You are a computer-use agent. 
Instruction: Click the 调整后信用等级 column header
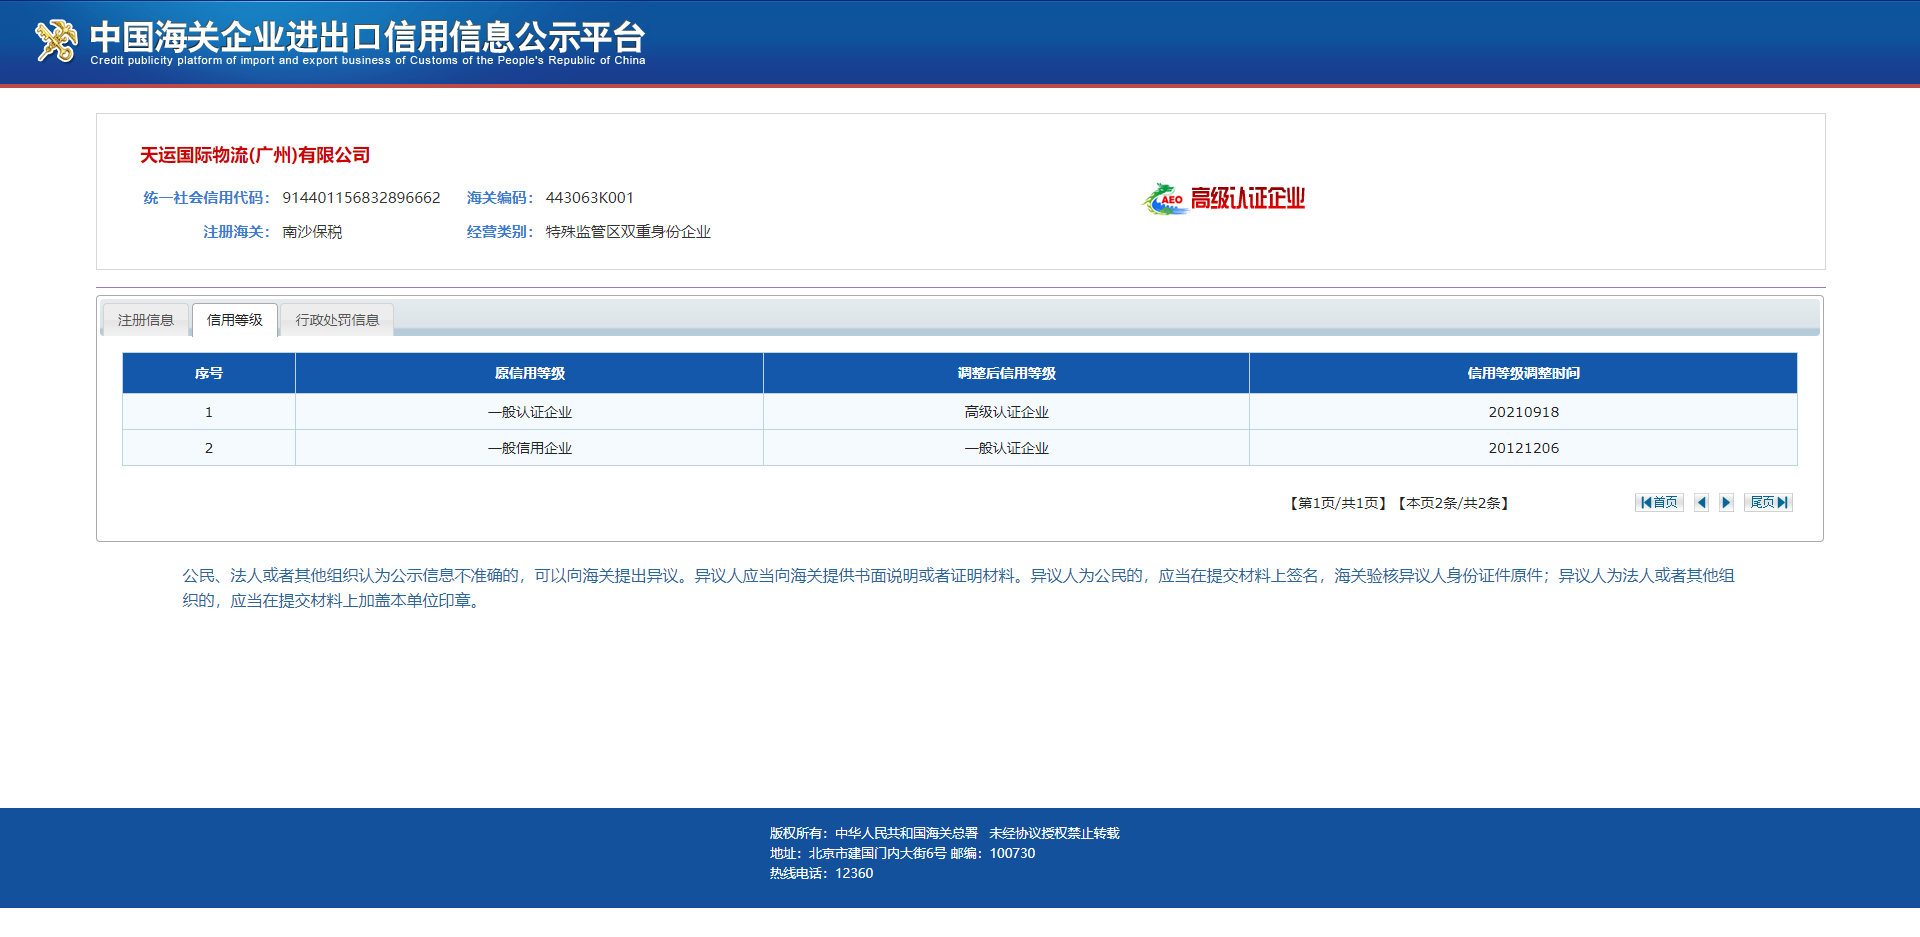pyautogui.click(x=1006, y=373)
